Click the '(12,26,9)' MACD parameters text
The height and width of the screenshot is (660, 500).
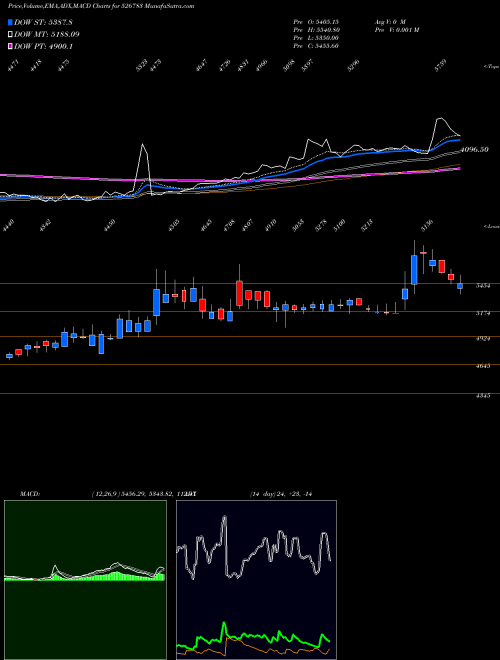click(105, 494)
